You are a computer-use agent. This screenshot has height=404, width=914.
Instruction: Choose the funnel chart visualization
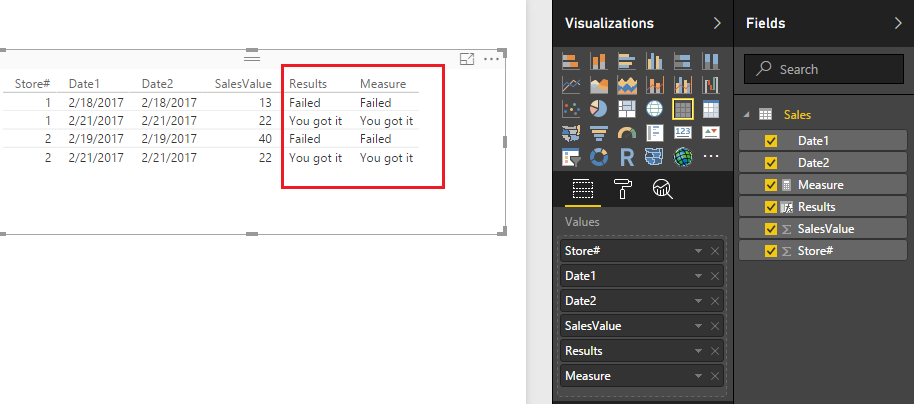pyautogui.click(x=599, y=133)
